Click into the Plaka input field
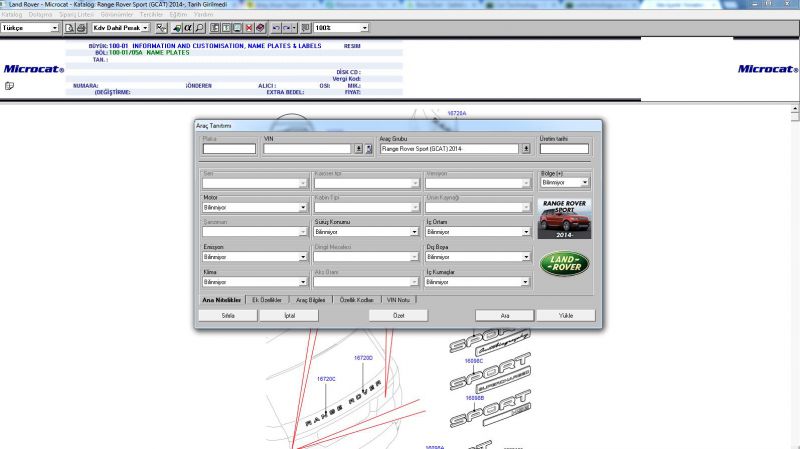Screen dimensions: 800x449 click(229, 148)
